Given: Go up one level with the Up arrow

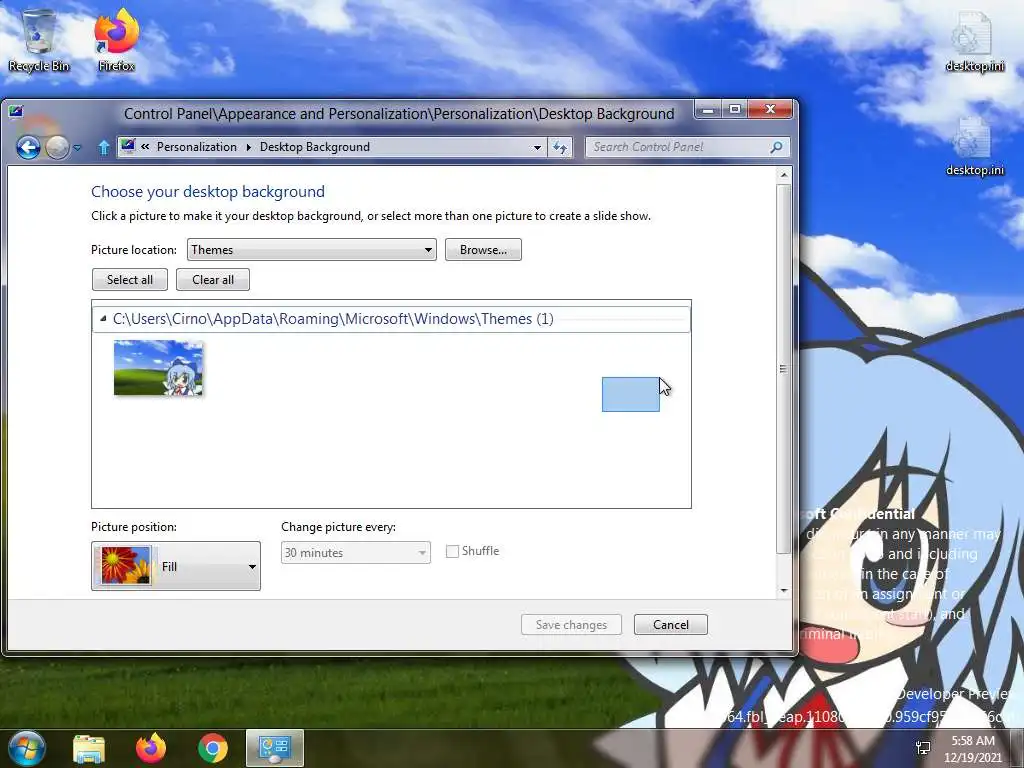Looking at the screenshot, I should [x=103, y=148].
